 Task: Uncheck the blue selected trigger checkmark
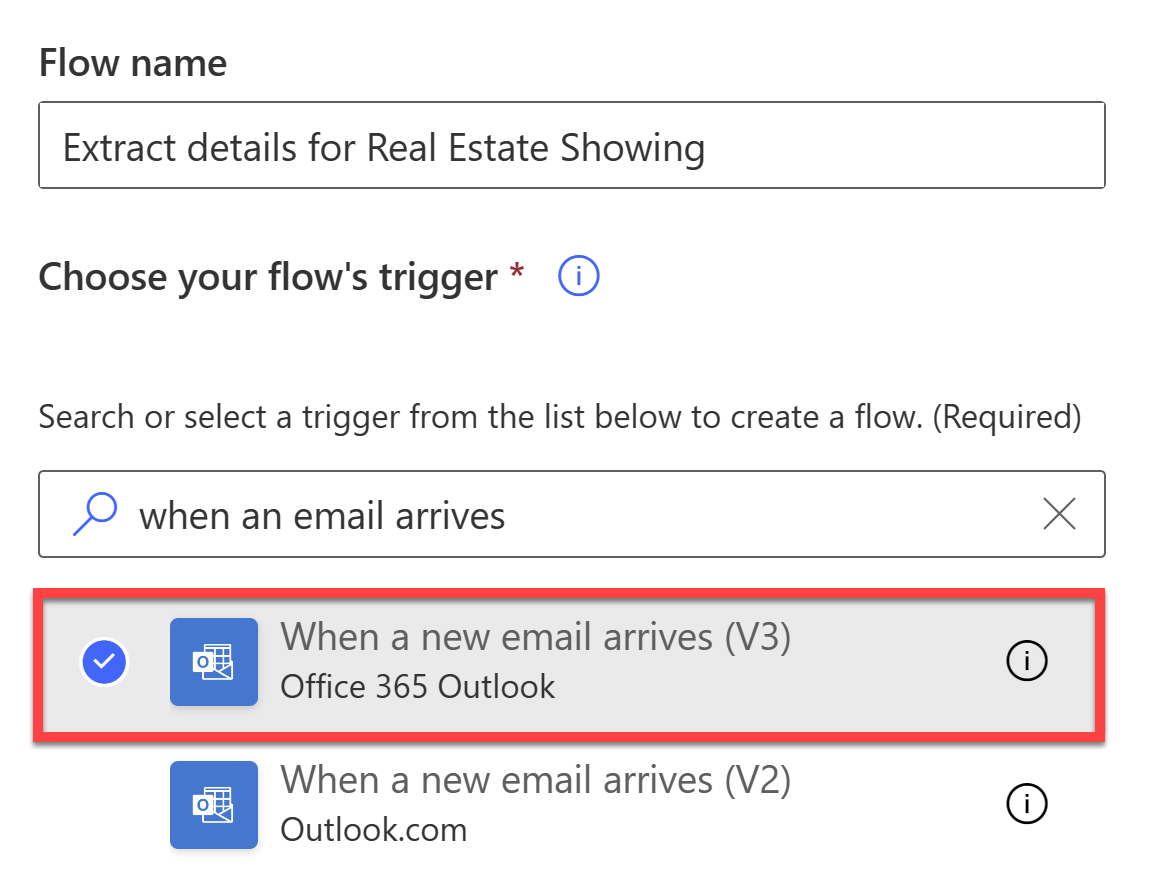point(104,661)
